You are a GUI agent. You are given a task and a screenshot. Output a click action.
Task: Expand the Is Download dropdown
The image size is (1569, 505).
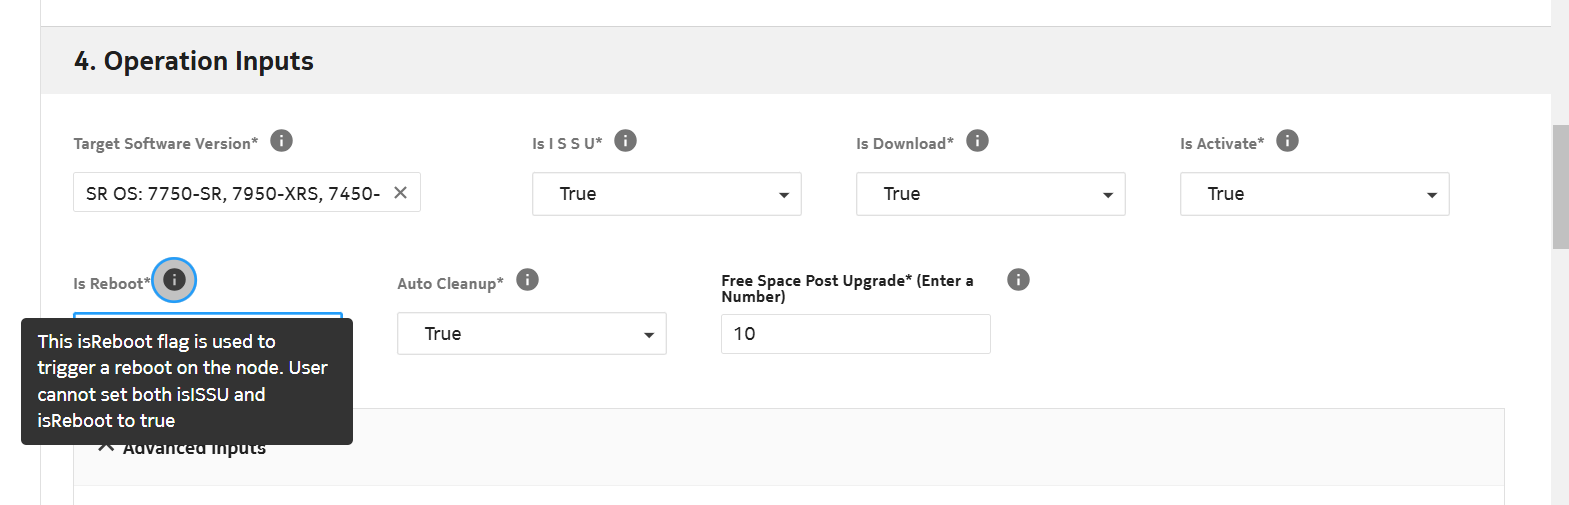991,194
